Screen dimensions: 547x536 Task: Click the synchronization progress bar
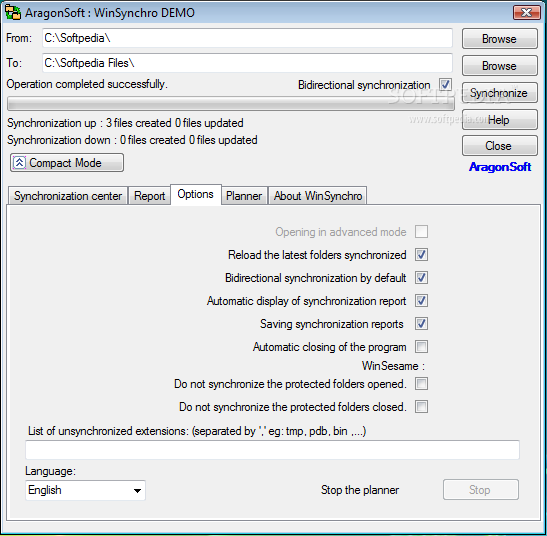tap(231, 104)
